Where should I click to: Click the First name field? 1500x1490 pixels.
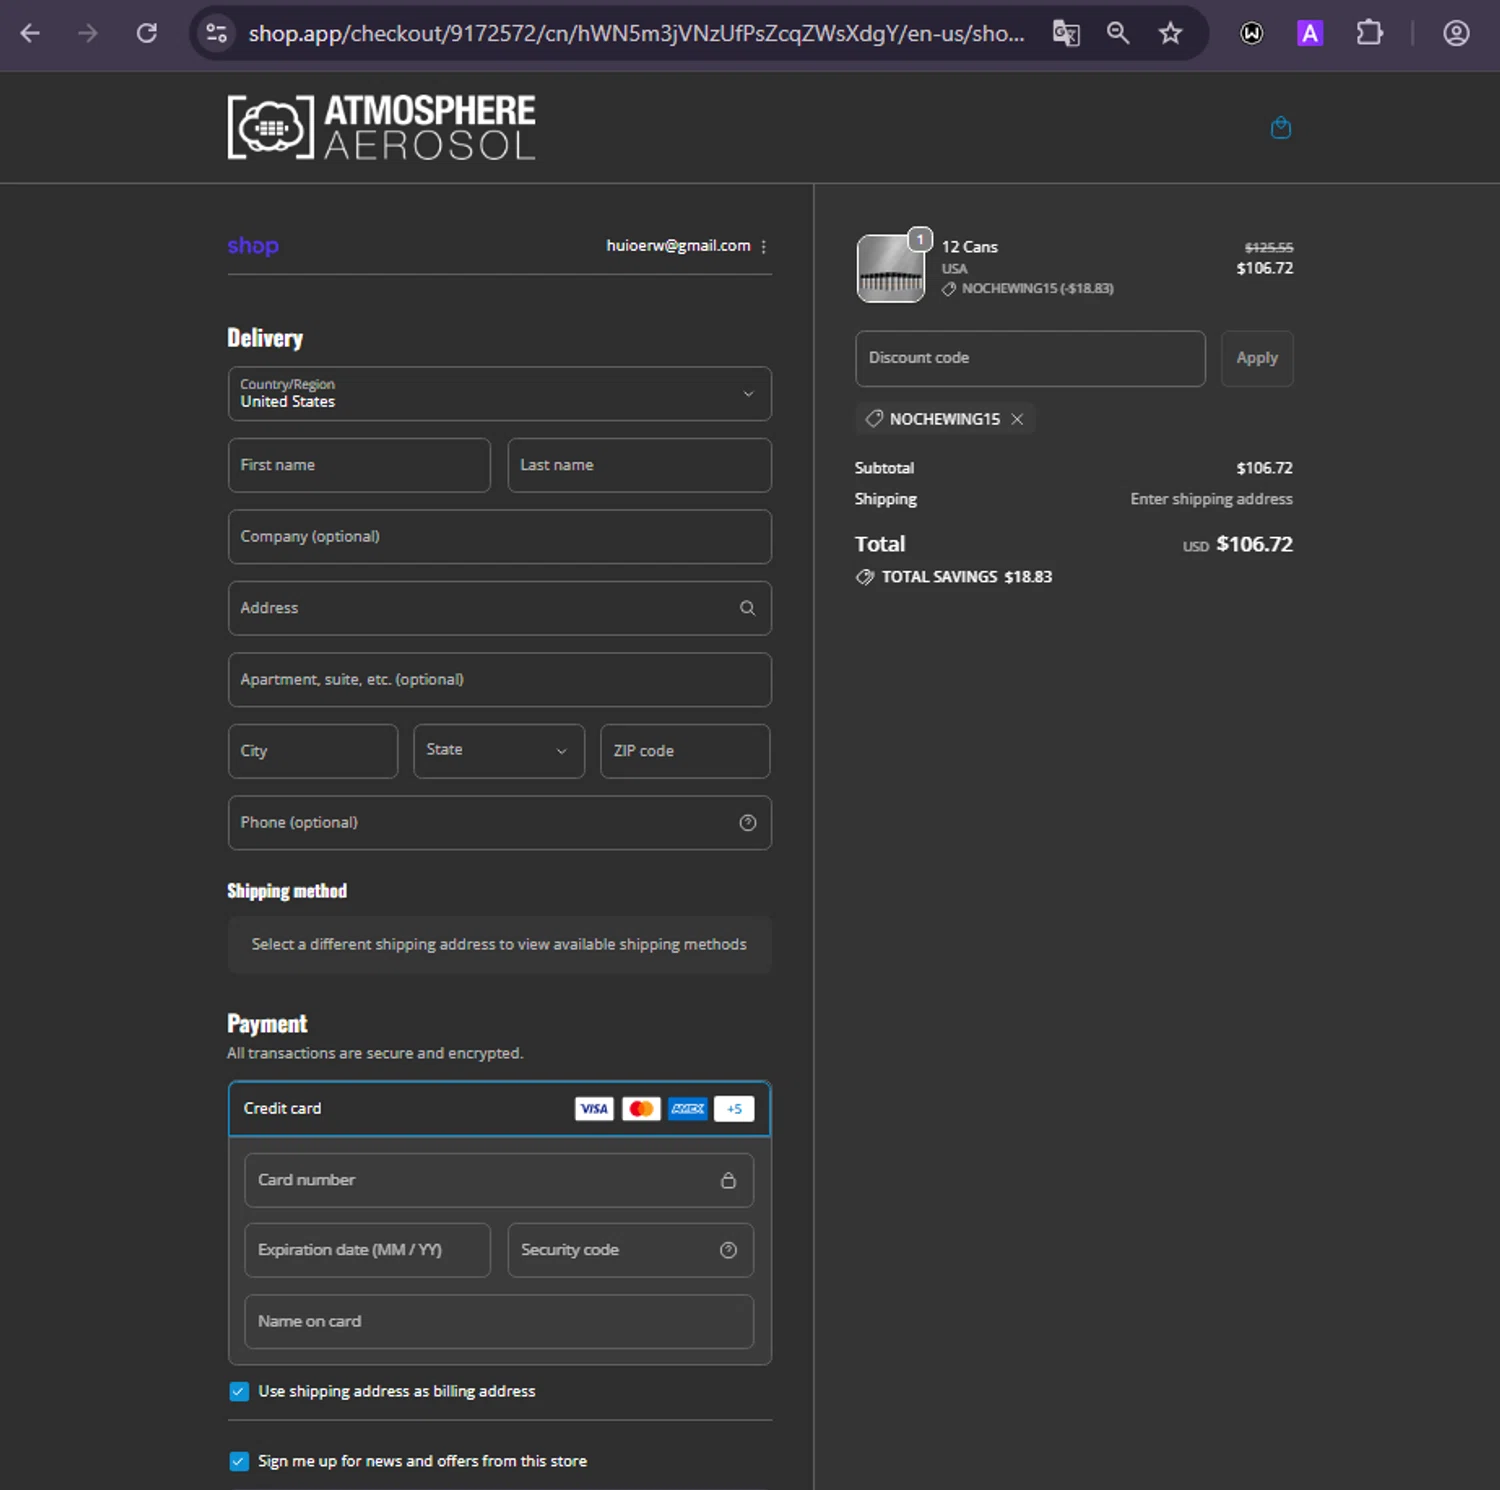(359, 465)
